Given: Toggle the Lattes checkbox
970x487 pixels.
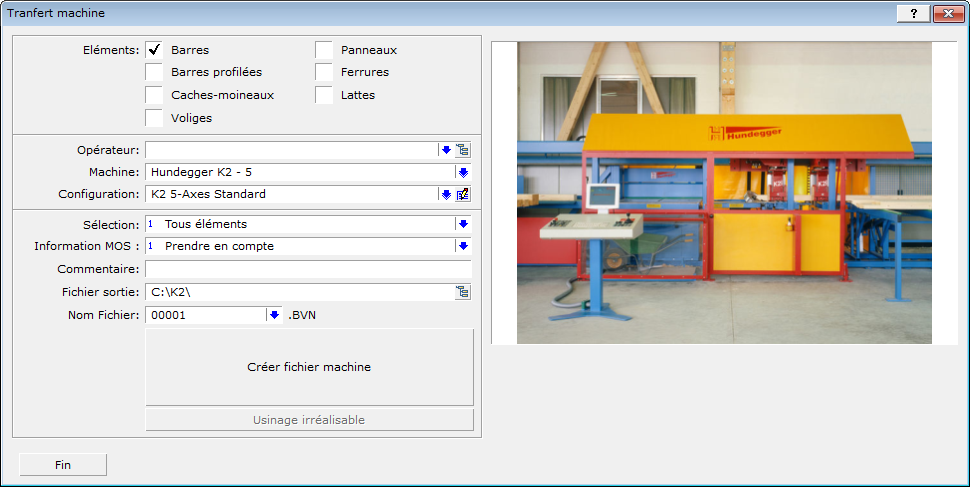Looking at the screenshot, I should point(324,95).
